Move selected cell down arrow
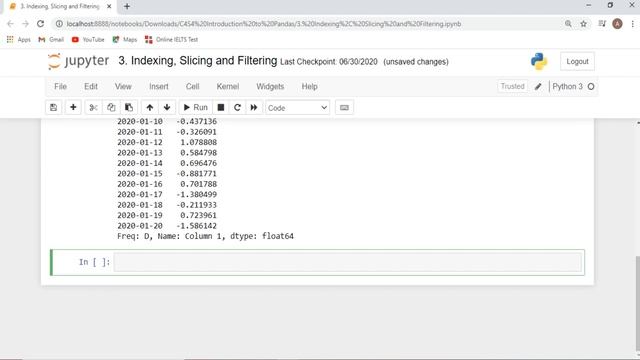The image size is (640, 360). [x=167, y=108]
